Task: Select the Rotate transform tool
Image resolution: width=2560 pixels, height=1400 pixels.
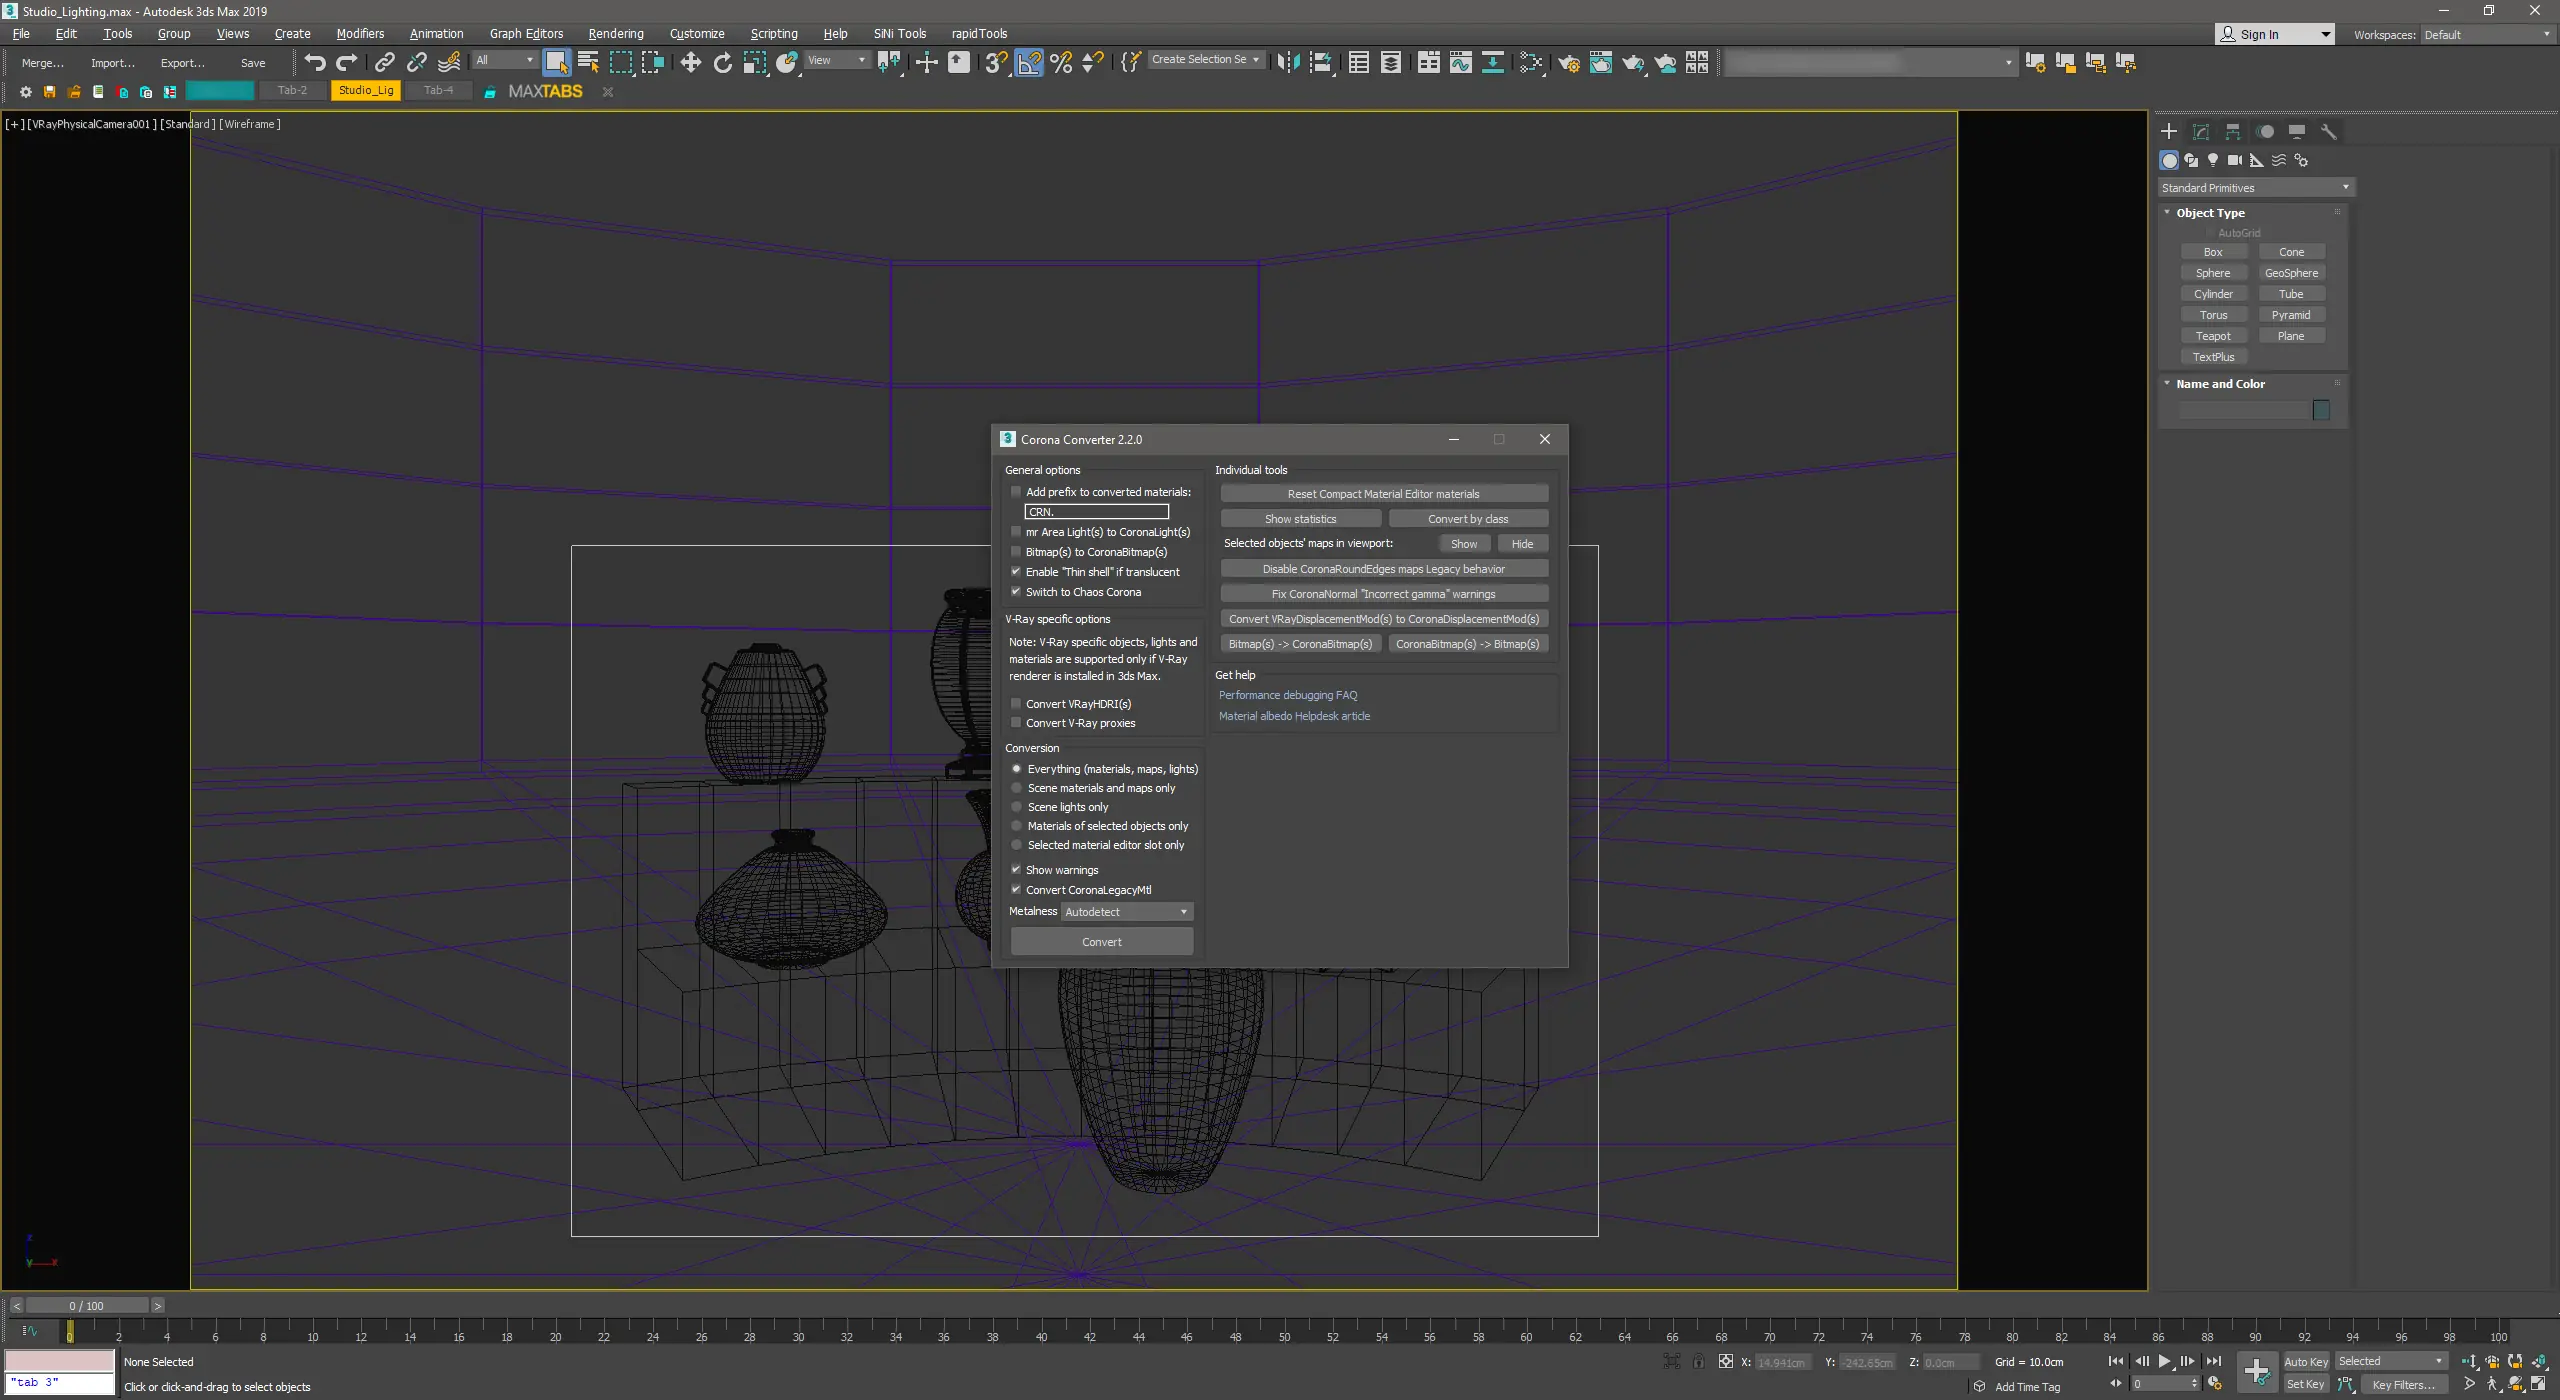Action: coord(722,63)
